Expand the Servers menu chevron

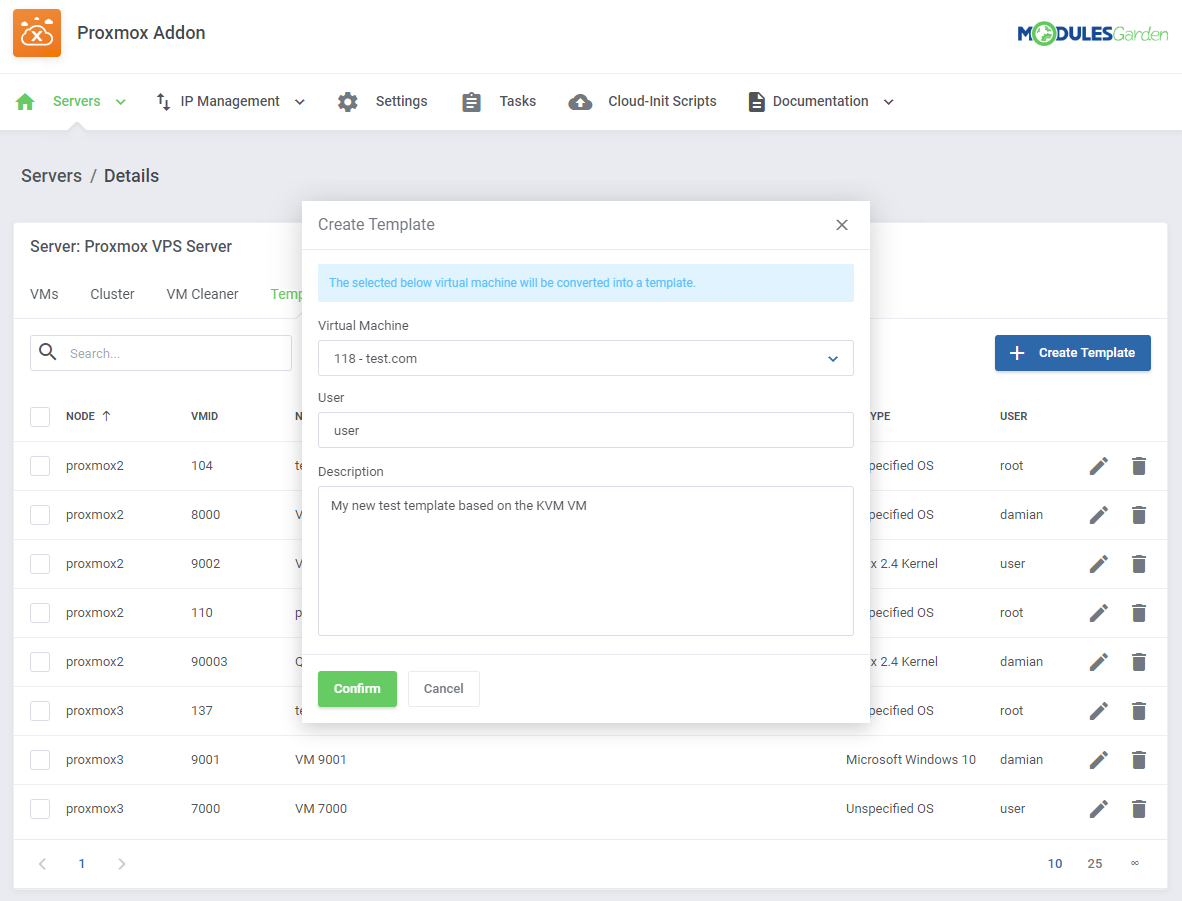pos(121,102)
